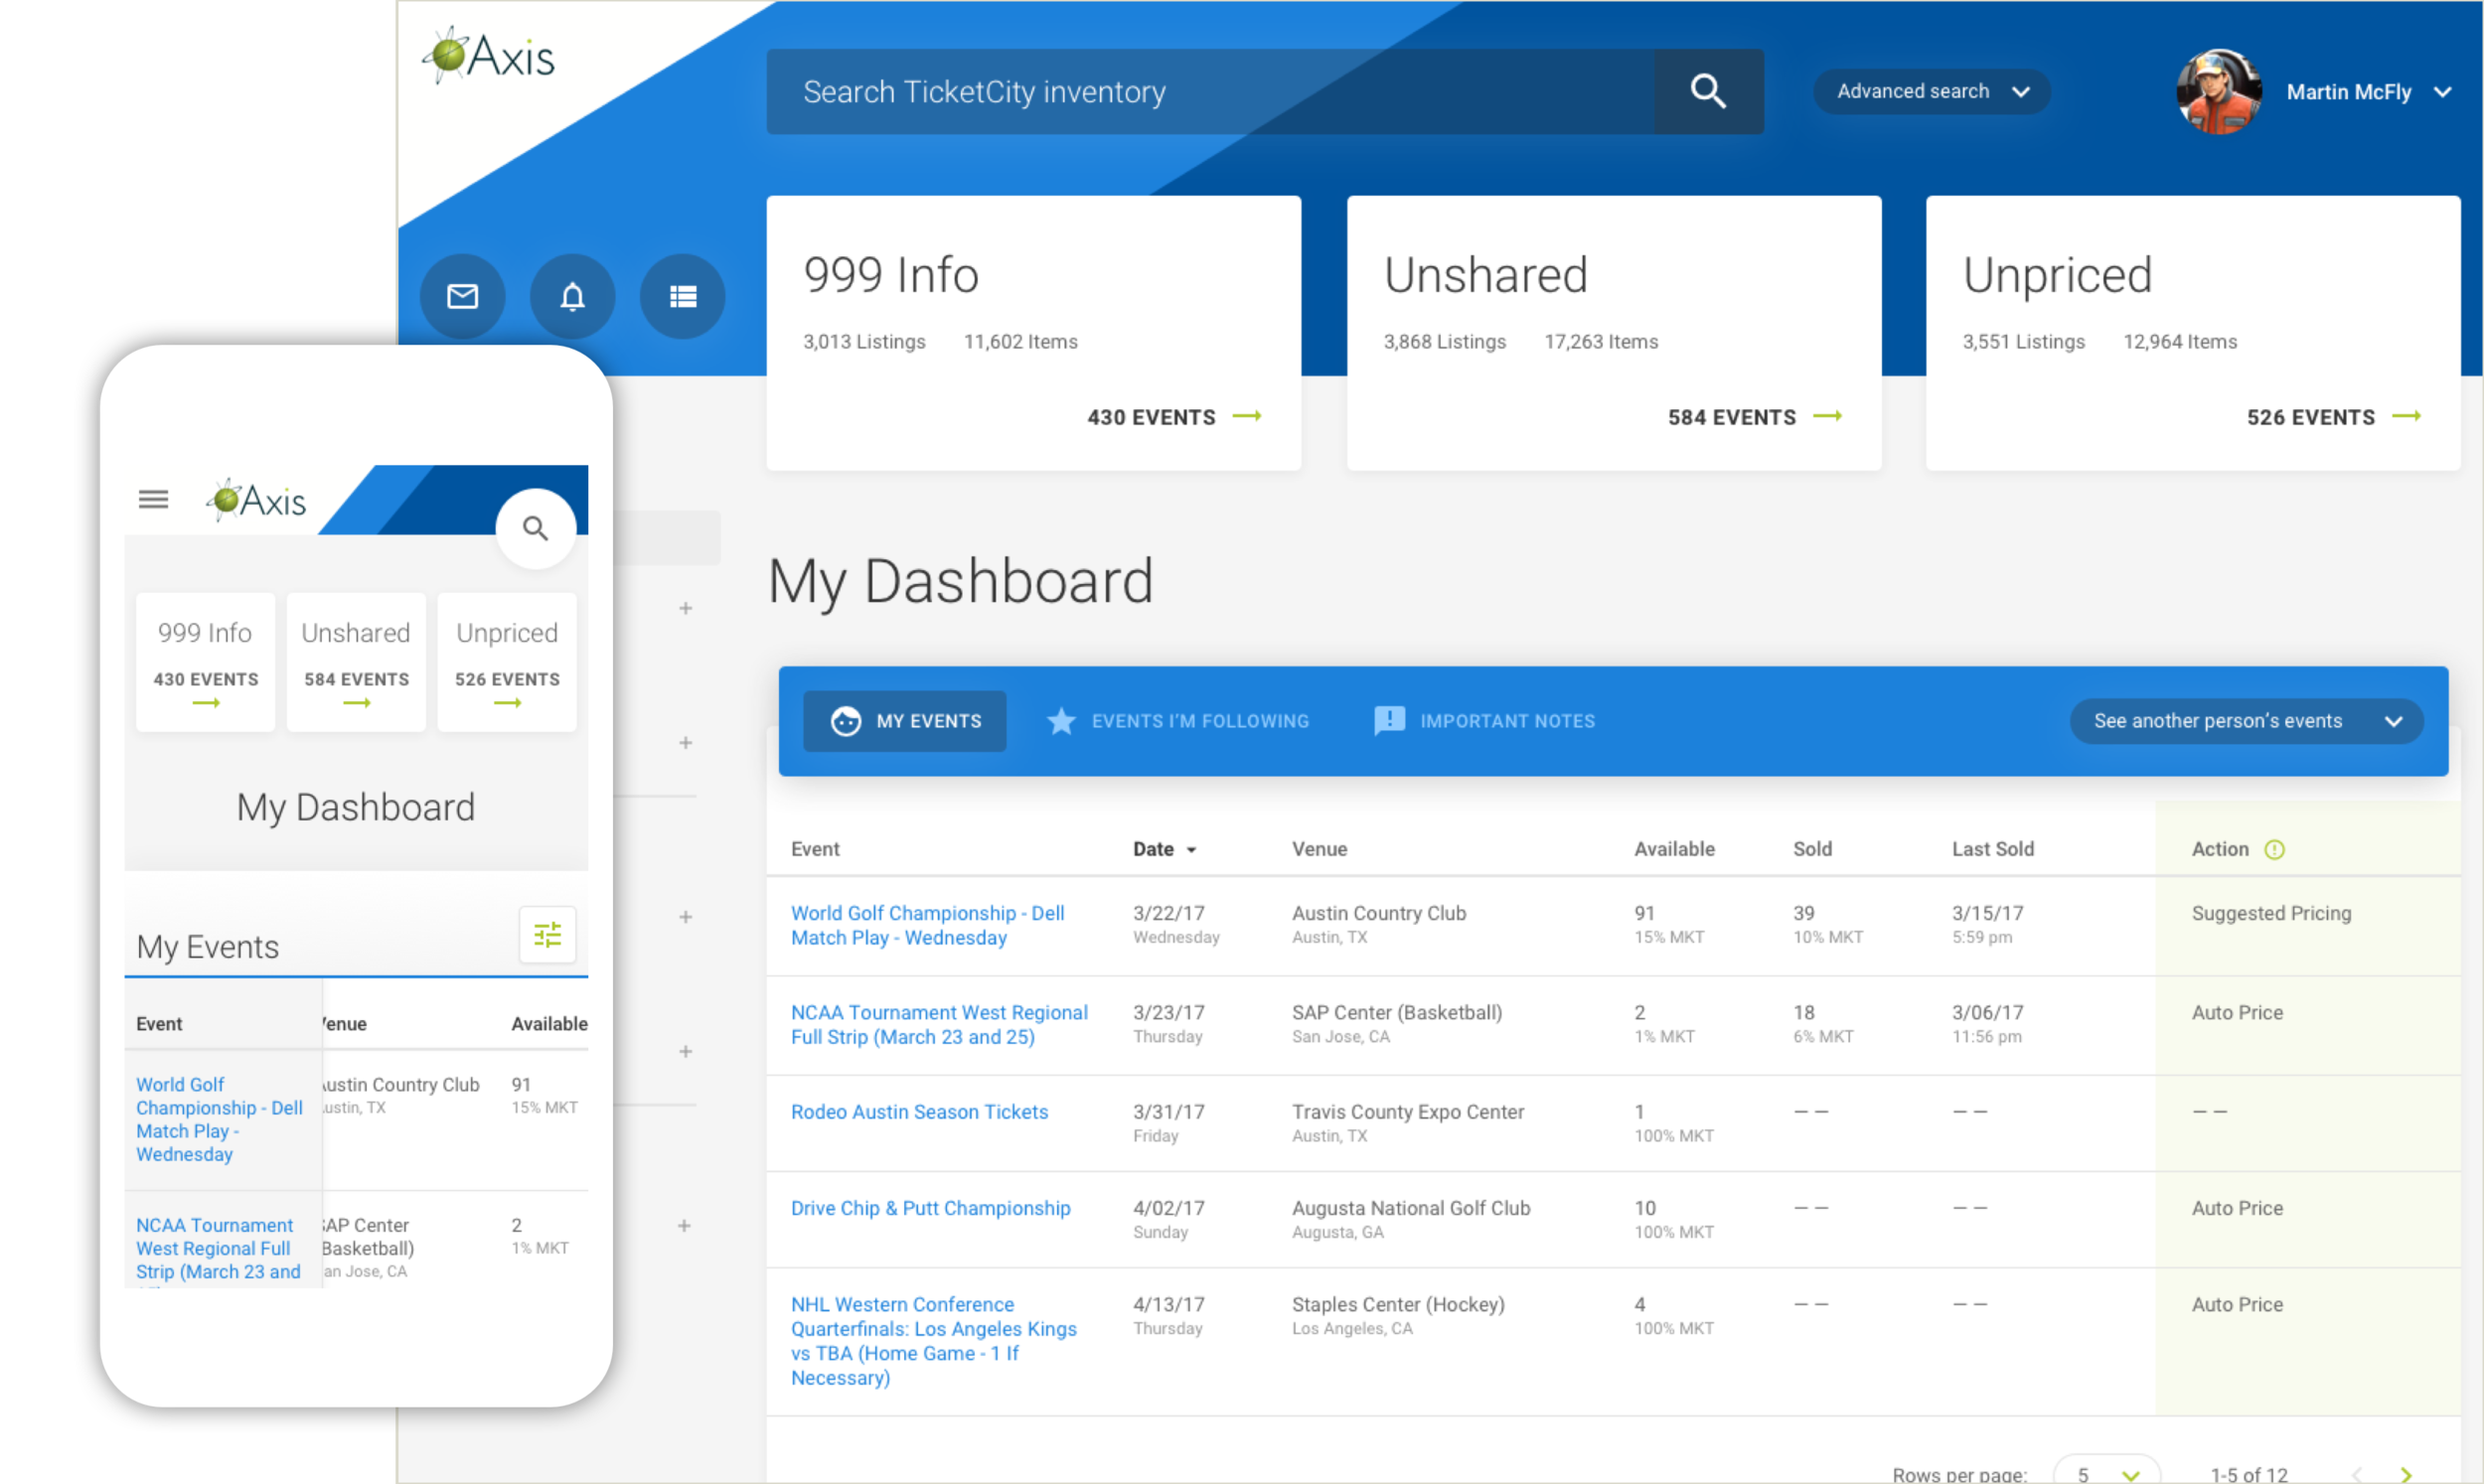Screen dimensions: 2484x1484
Task: Click the arrow beside 526 EVENTS on the desktop card
Action: [x=2407, y=416]
